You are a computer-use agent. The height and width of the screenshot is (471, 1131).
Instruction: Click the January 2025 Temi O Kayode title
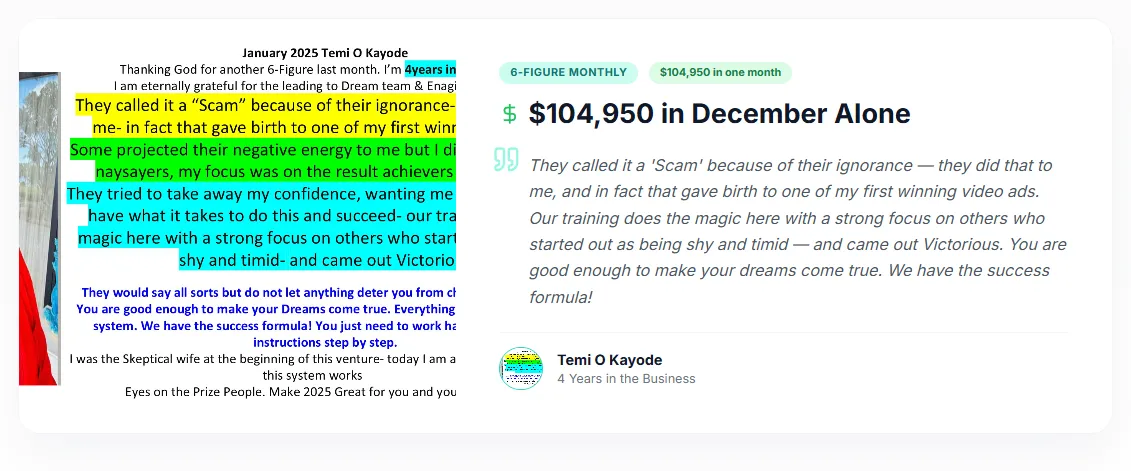point(325,53)
